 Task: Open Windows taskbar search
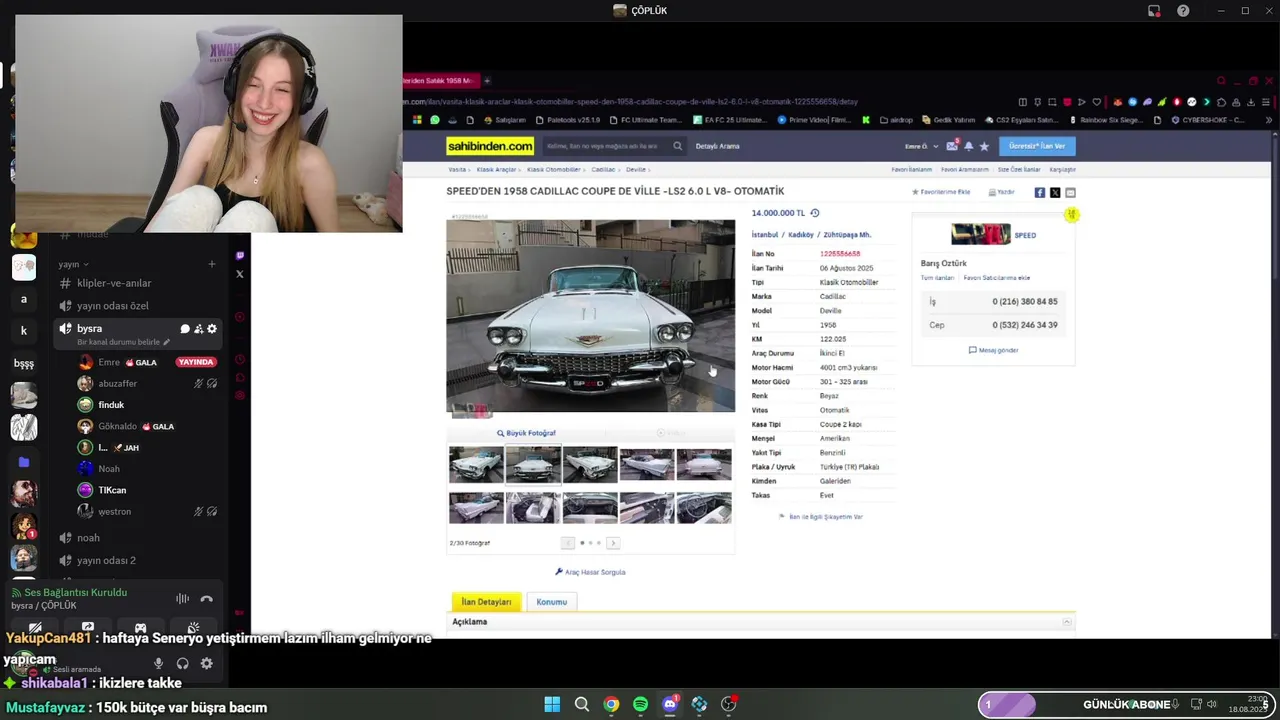tap(581, 704)
